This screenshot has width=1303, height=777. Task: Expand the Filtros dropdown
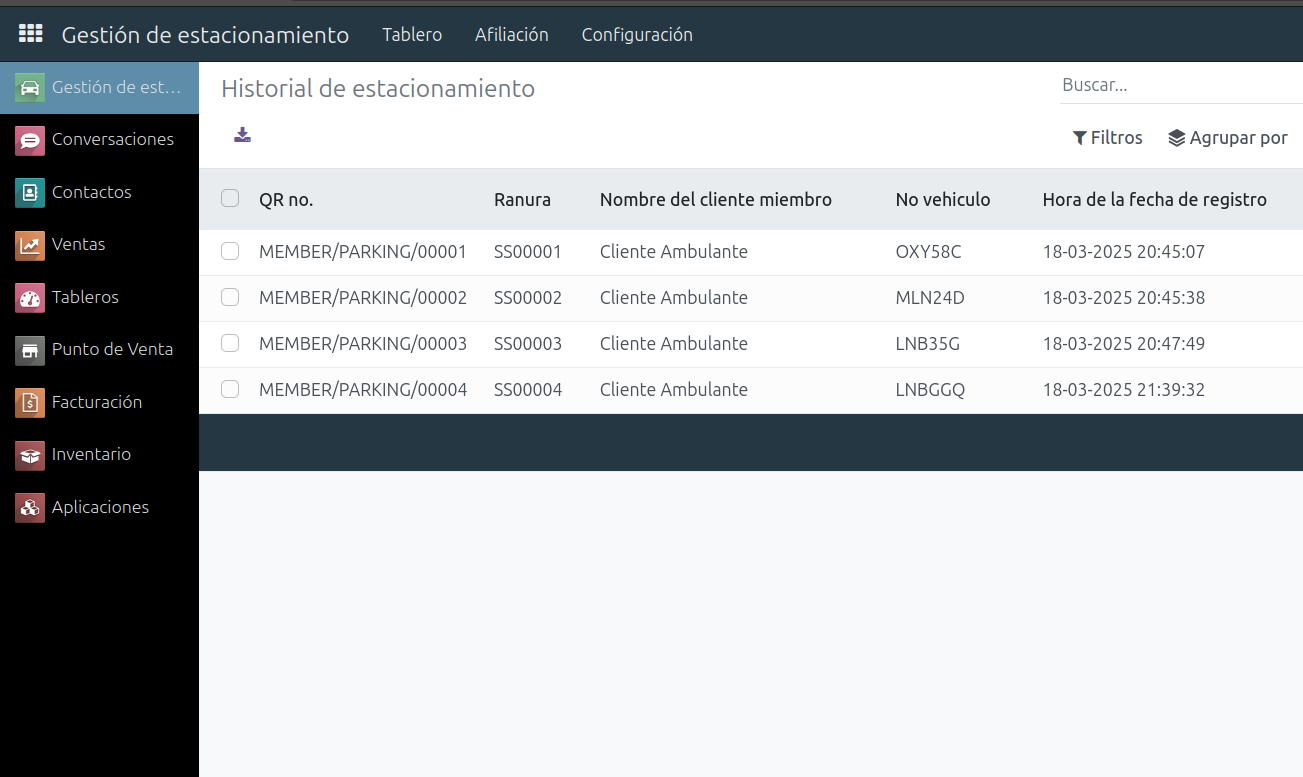click(1107, 138)
